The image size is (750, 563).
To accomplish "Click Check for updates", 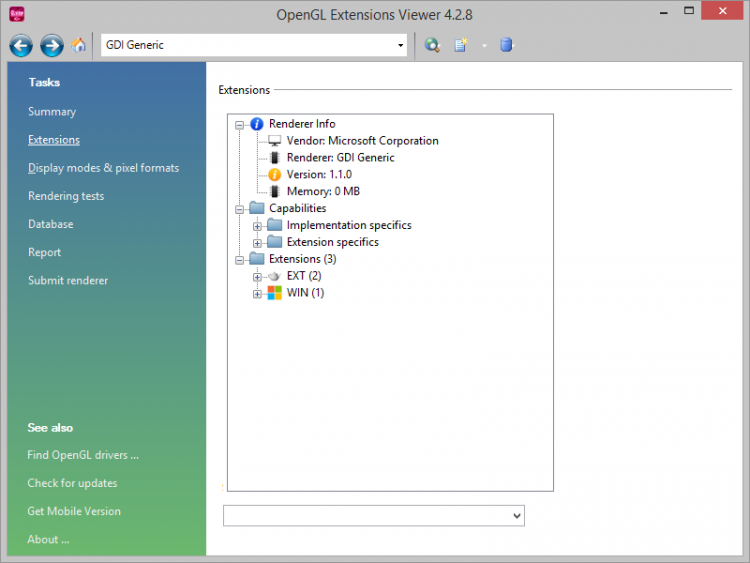I will tap(72, 483).
